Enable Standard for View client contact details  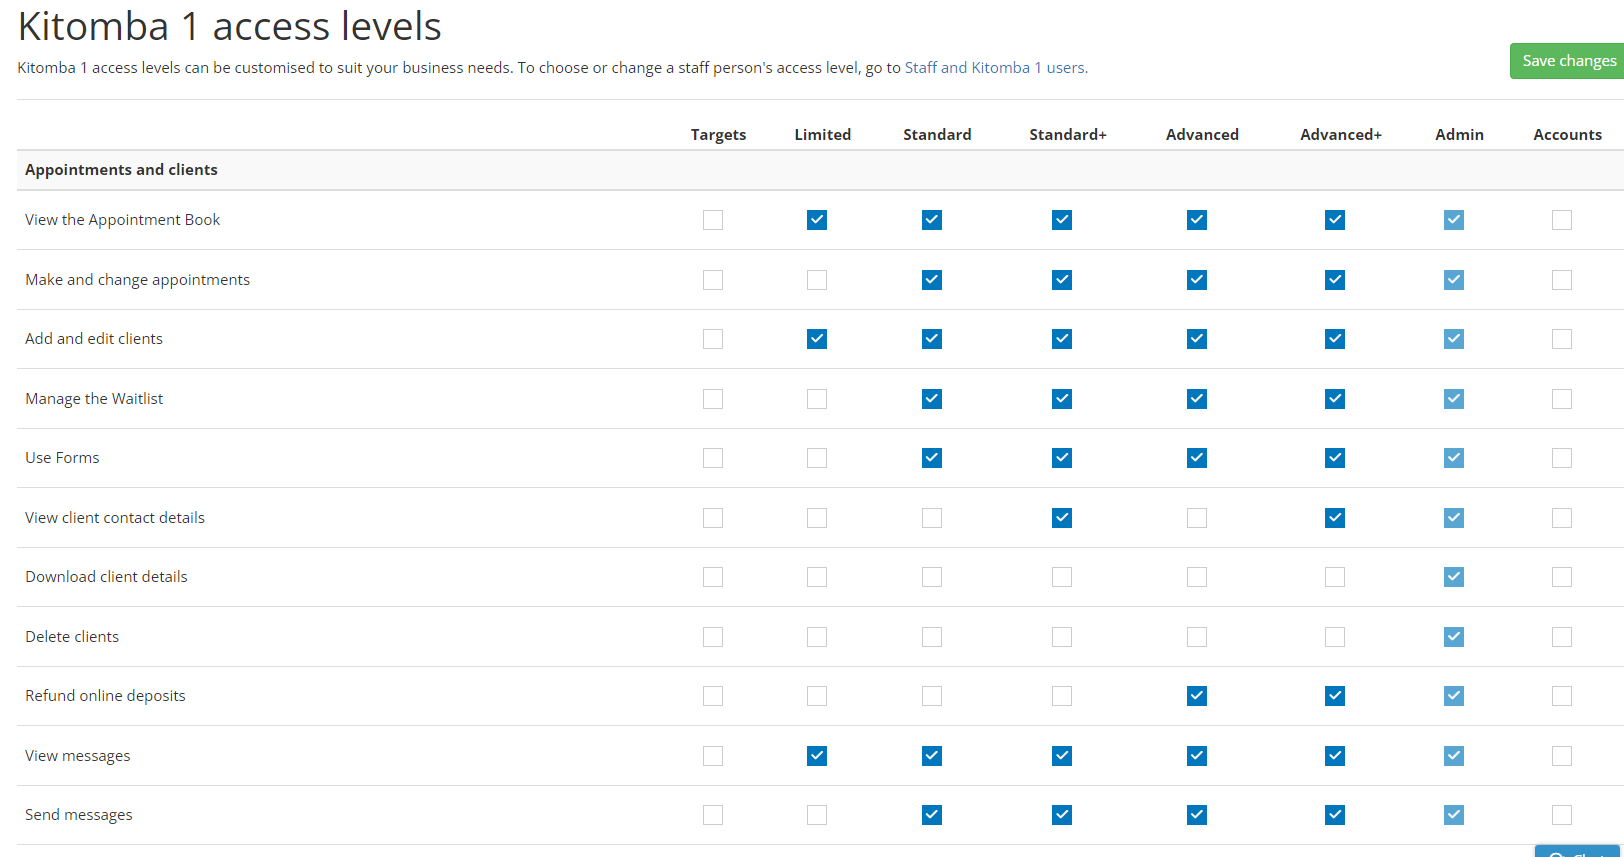pyautogui.click(x=932, y=518)
